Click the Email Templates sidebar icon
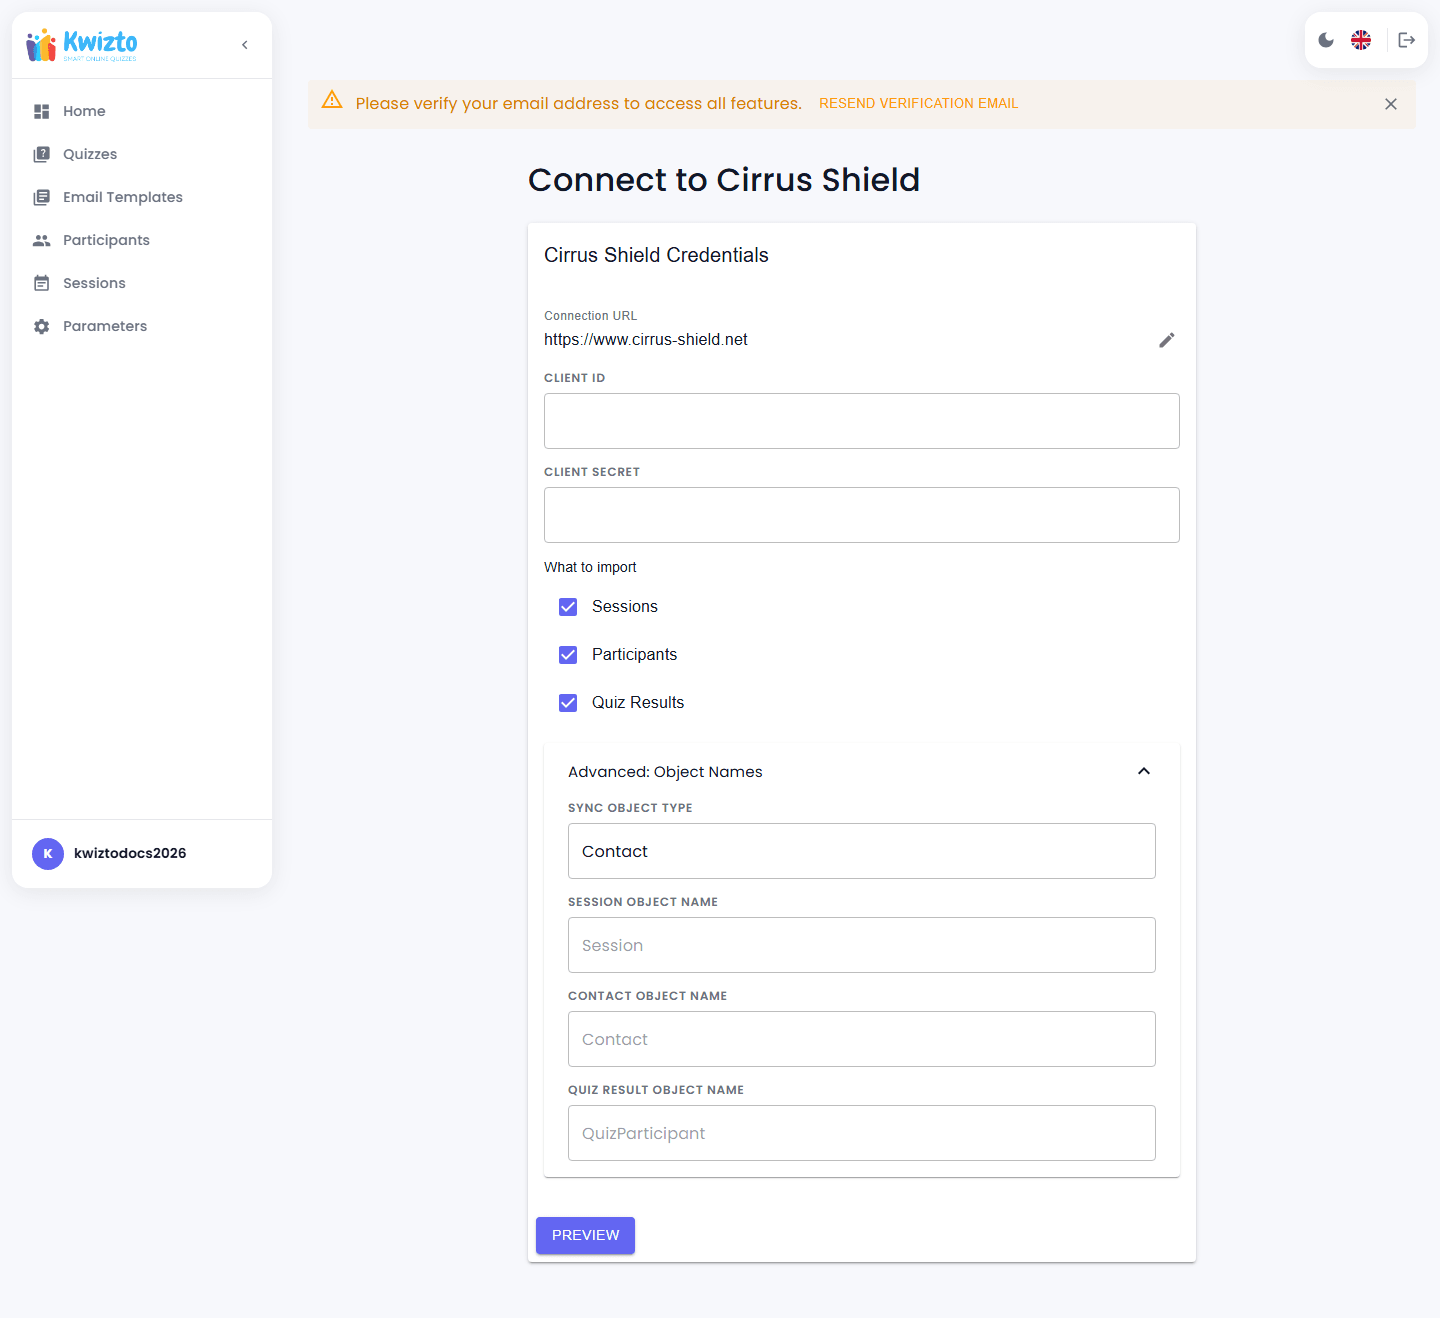Image resolution: width=1440 pixels, height=1318 pixels. [41, 197]
